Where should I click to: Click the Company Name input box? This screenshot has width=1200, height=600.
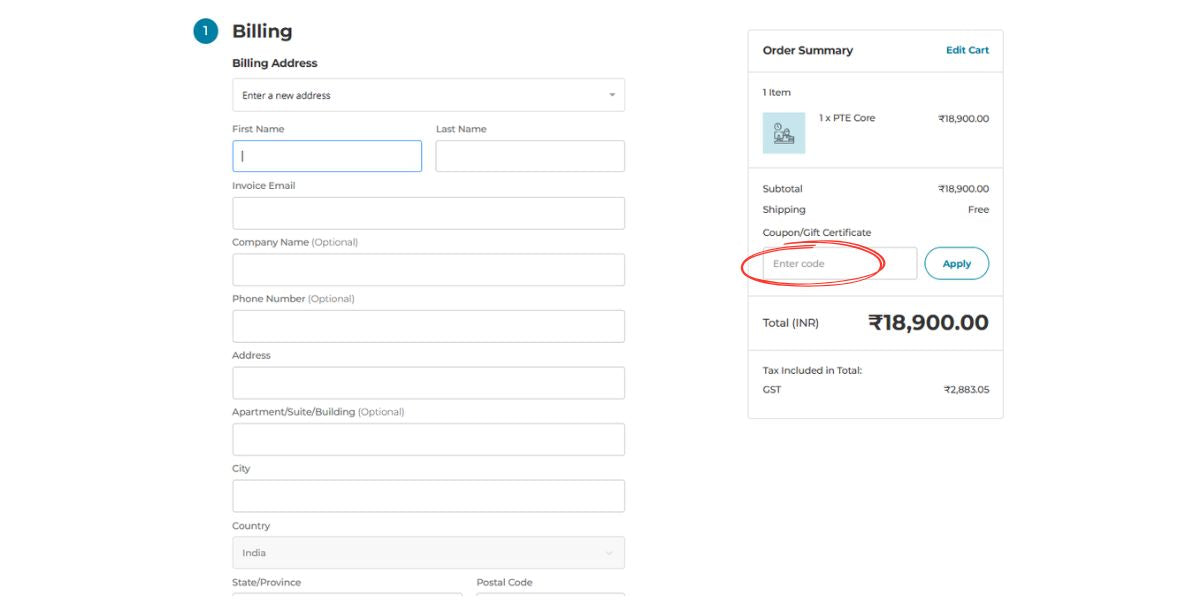428,270
